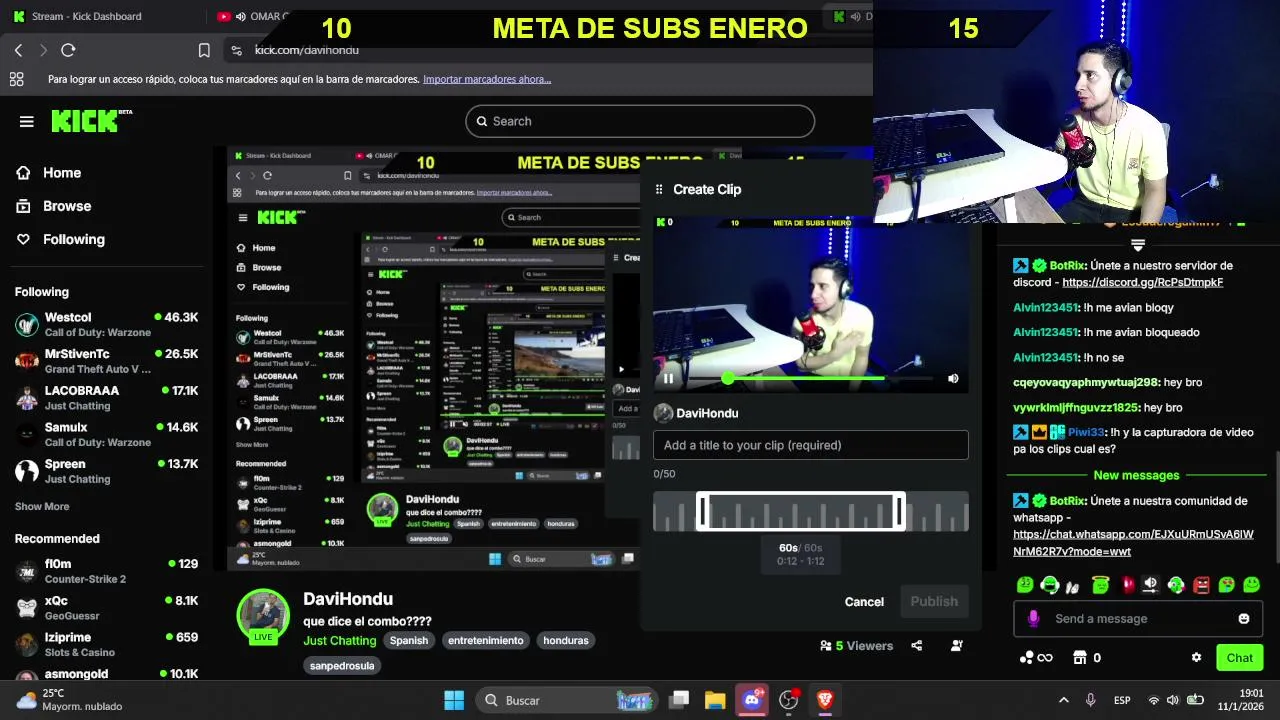The image size is (1280, 720).
Task: Open the Discord invite link in chat
Action: coord(1143,282)
